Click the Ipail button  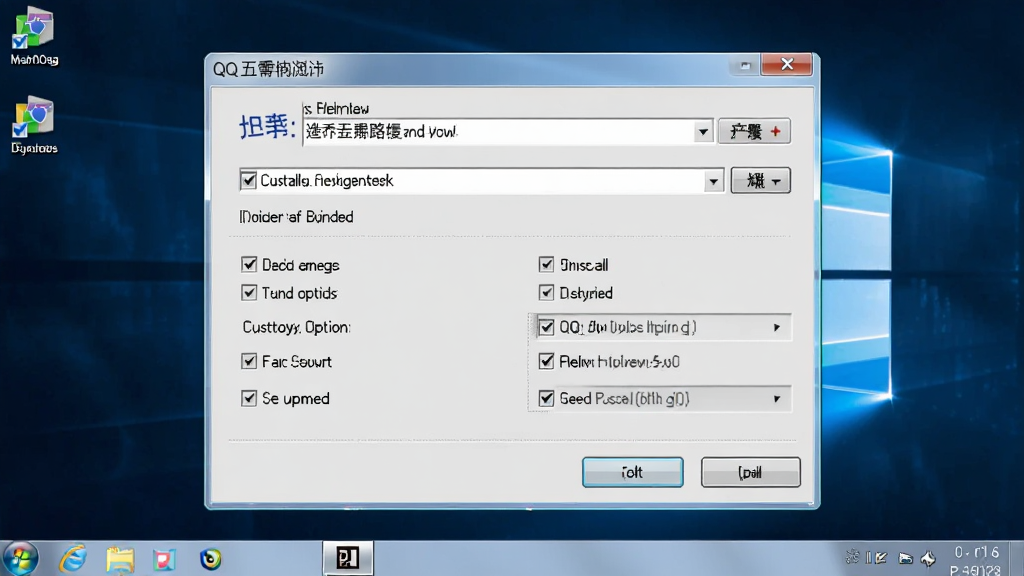coord(750,472)
